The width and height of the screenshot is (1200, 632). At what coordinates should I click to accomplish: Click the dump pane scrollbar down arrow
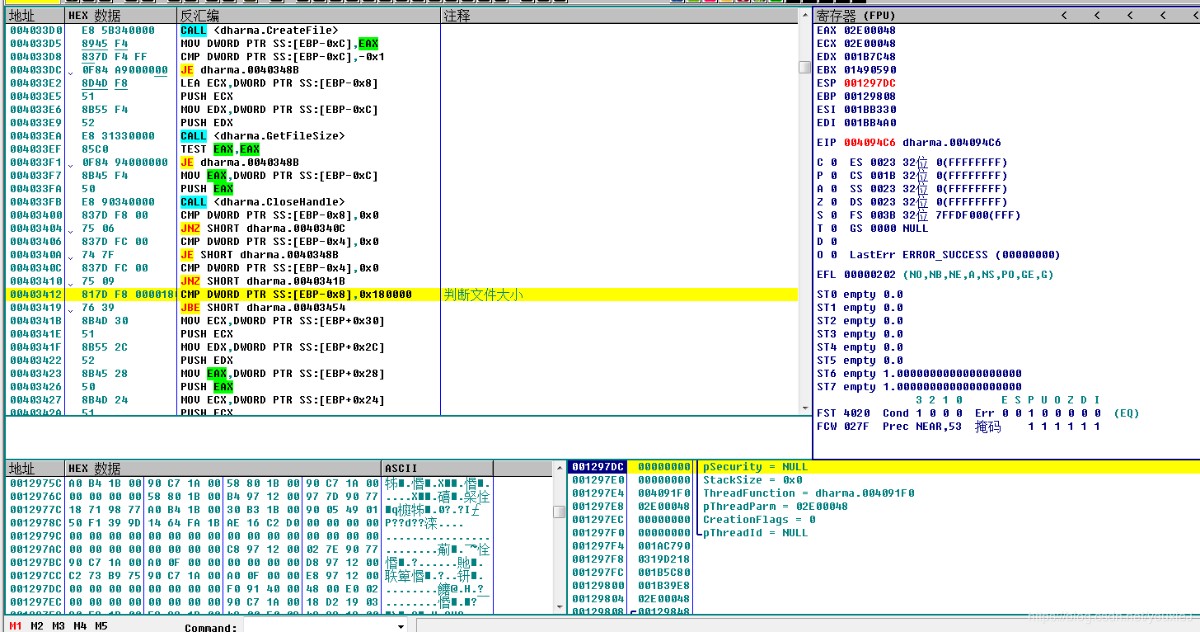(559, 608)
